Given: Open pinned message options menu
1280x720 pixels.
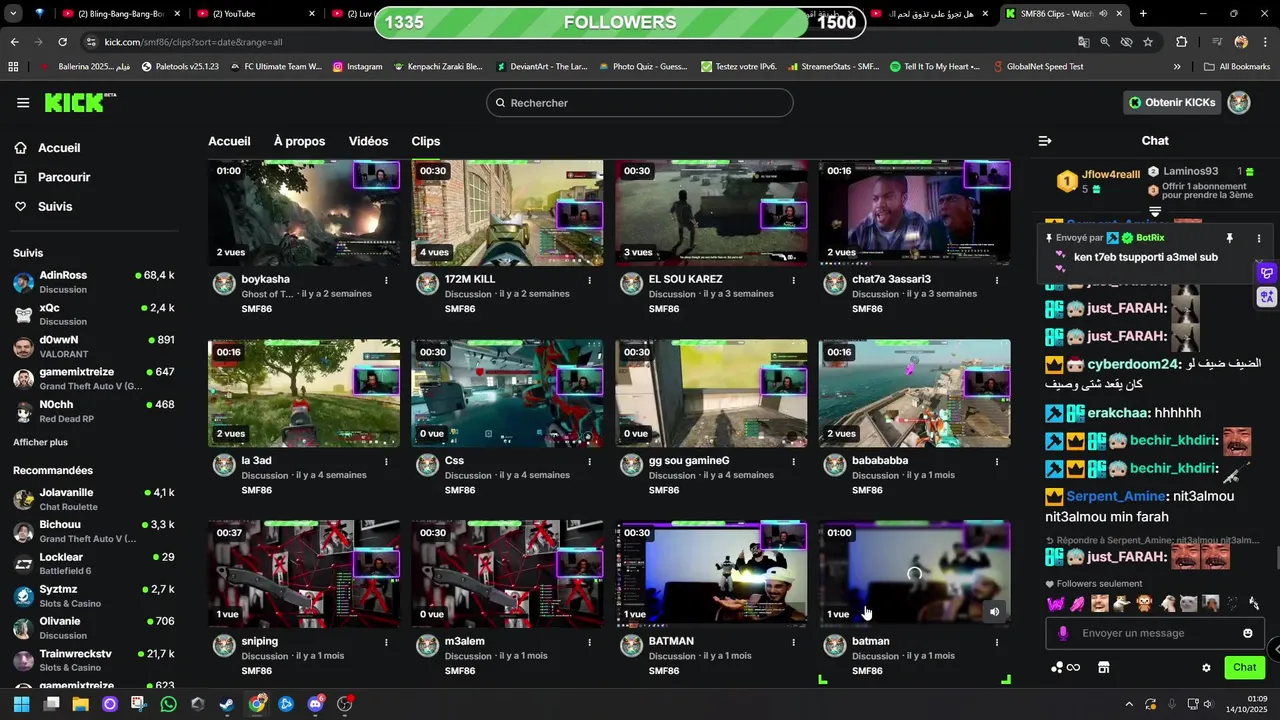Looking at the screenshot, I should pos(1259,238).
